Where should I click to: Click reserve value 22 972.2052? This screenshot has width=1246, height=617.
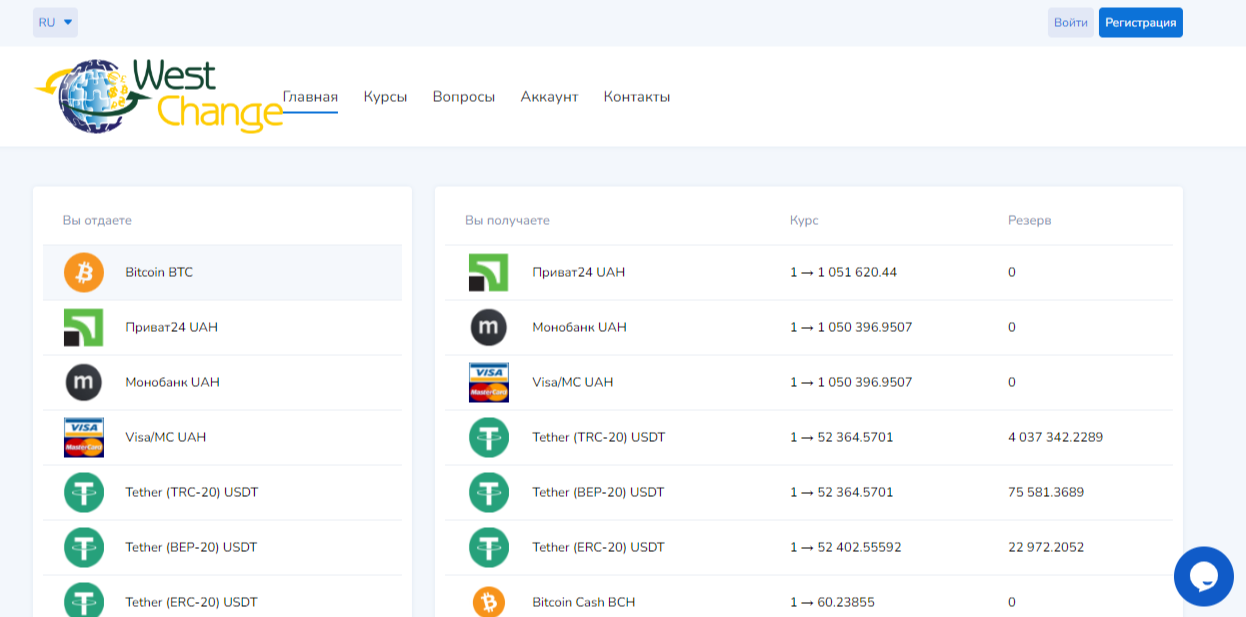(x=1046, y=547)
